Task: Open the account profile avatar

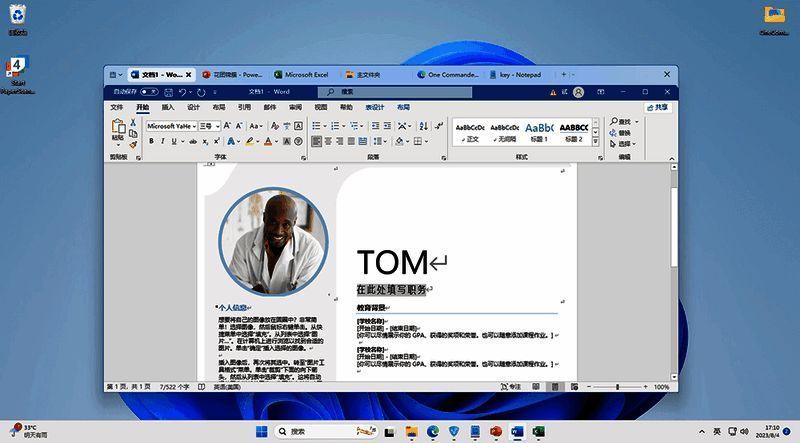Action: pos(578,92)
